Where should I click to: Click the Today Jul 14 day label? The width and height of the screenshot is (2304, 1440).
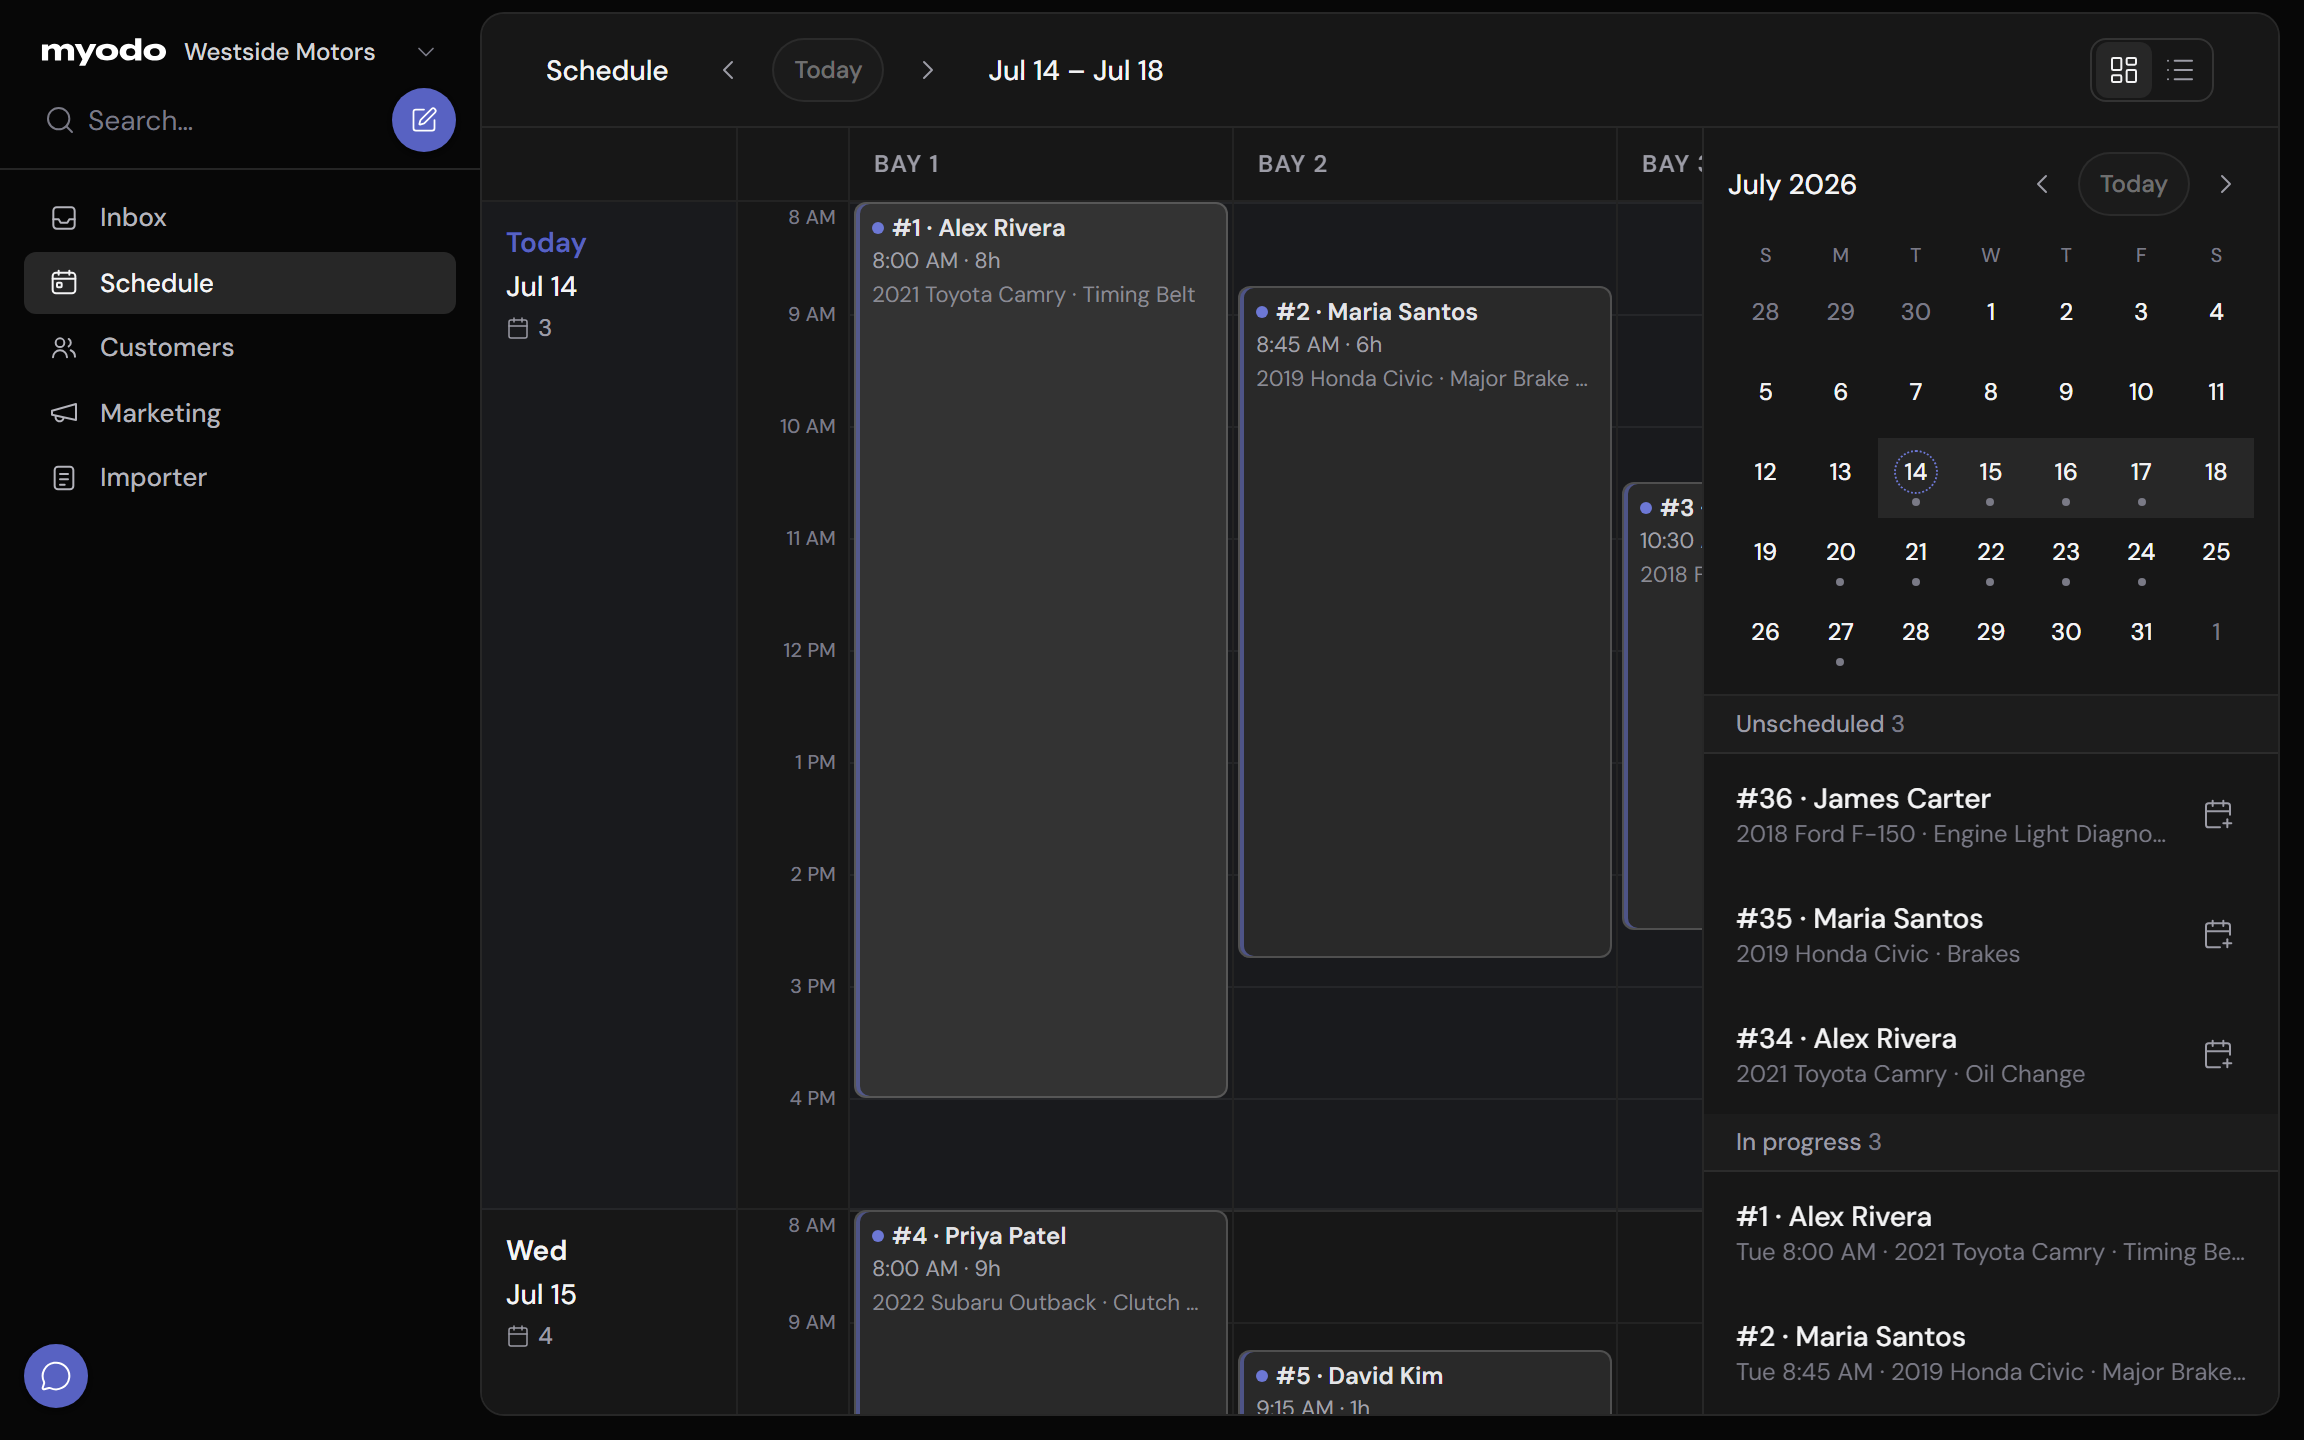[546, 264]
